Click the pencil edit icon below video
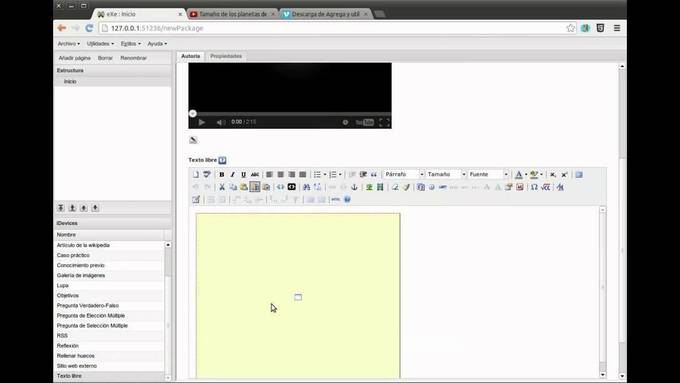Viewport: 680px width, 383px height. coord(193,140)
